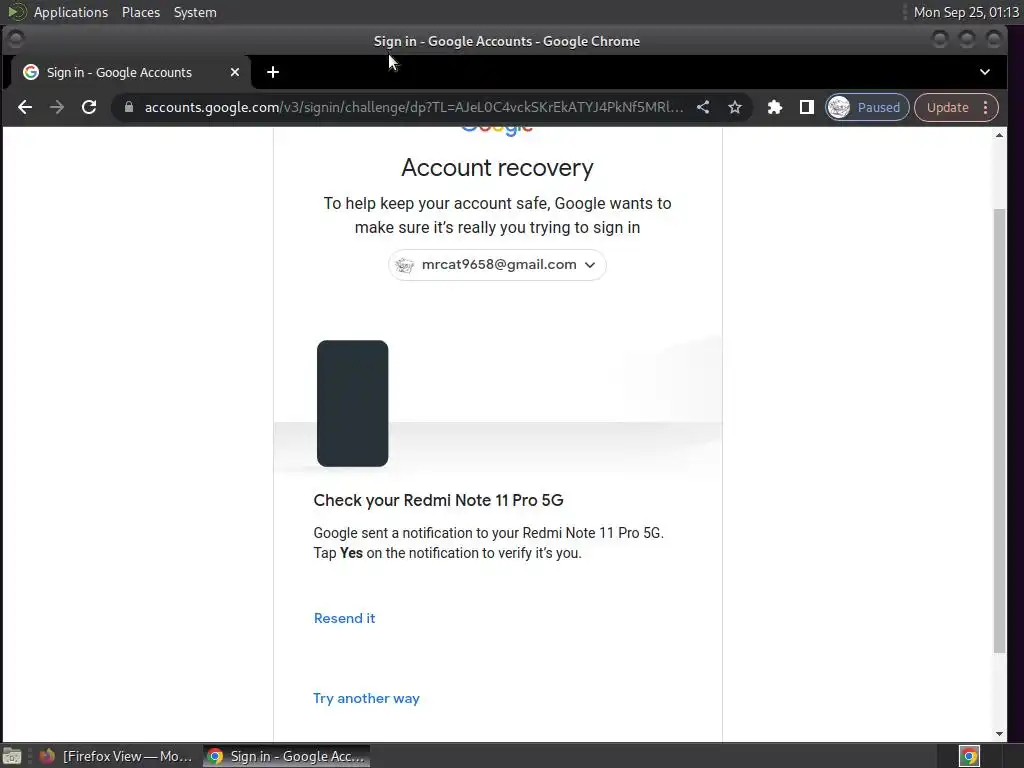Toggle the Chrome side panel
Viewport: 1024px width, 768px height.
tap(807, 107)
